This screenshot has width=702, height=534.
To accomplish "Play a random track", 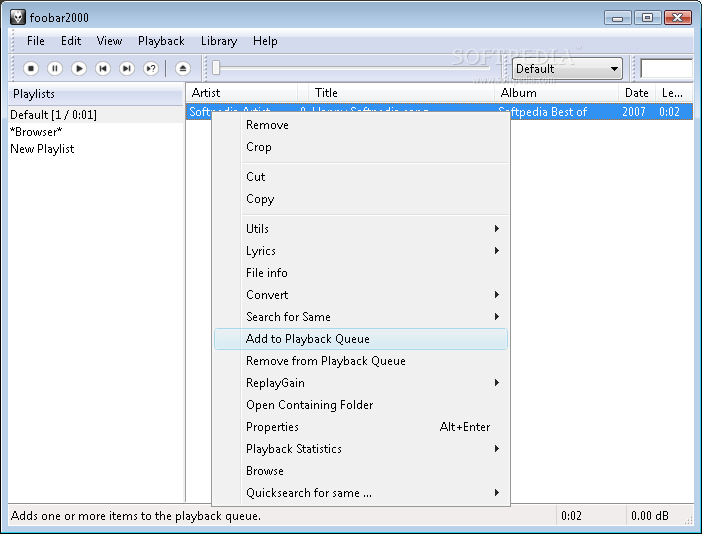I will pos(151,68).
